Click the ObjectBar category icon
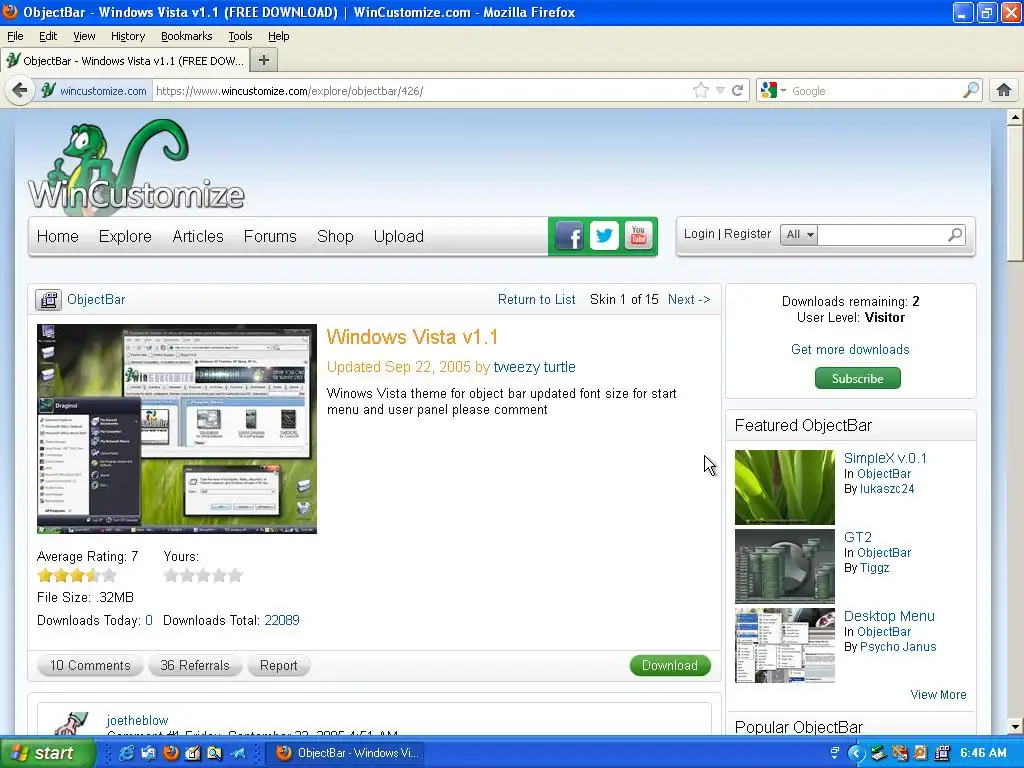This screenshot has height=768, width=1024. (48, 300)
